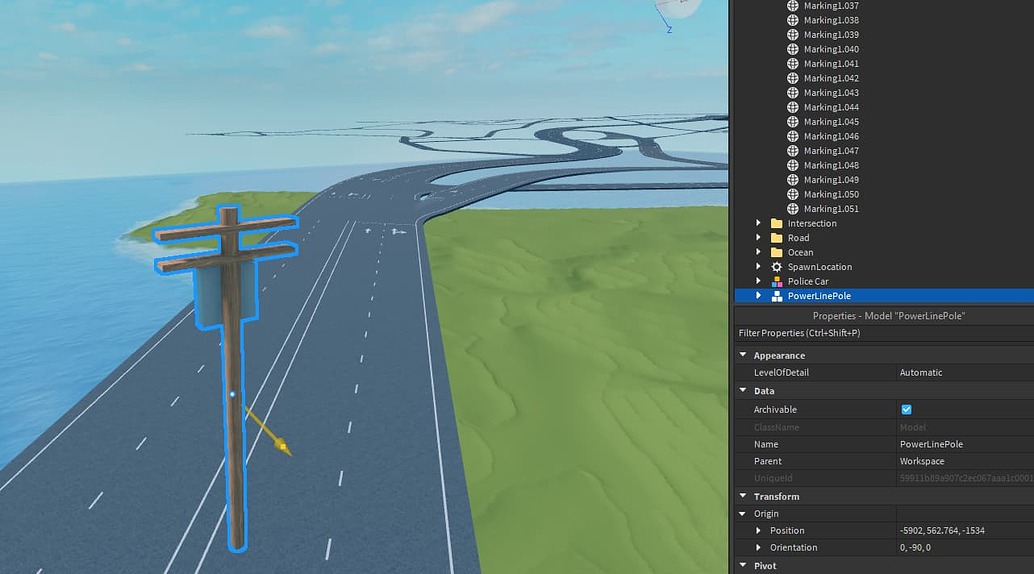Select Marking1.044 in the Explorer tree
Viewport: 1034px width, 574px height.
pos(831,107)
